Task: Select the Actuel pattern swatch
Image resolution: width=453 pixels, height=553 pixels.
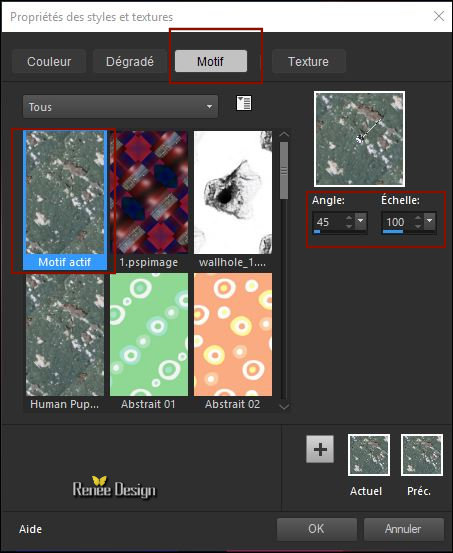Action: coord(369,455)
